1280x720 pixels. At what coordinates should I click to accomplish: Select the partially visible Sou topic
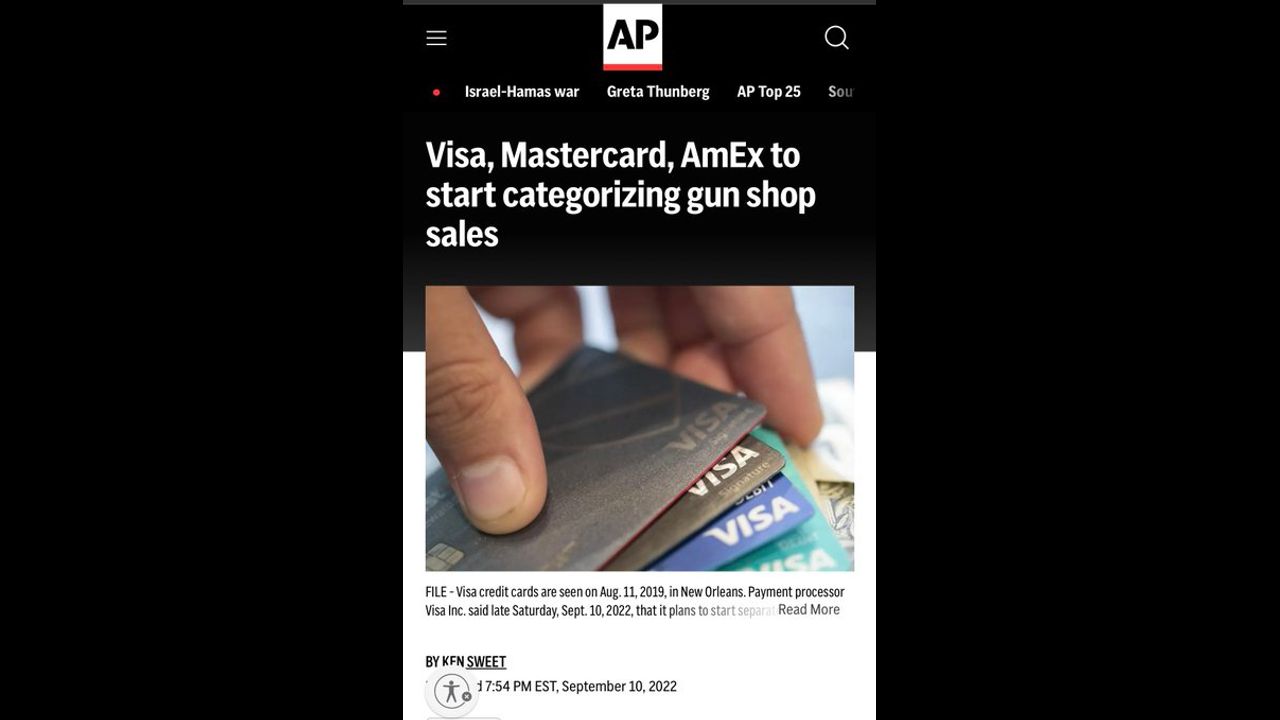click(x=841, y=91)
